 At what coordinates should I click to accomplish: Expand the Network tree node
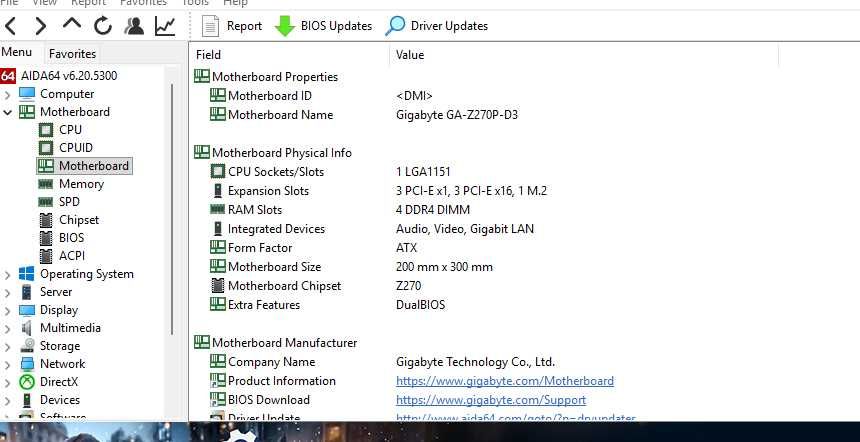[x=7, y=365]
